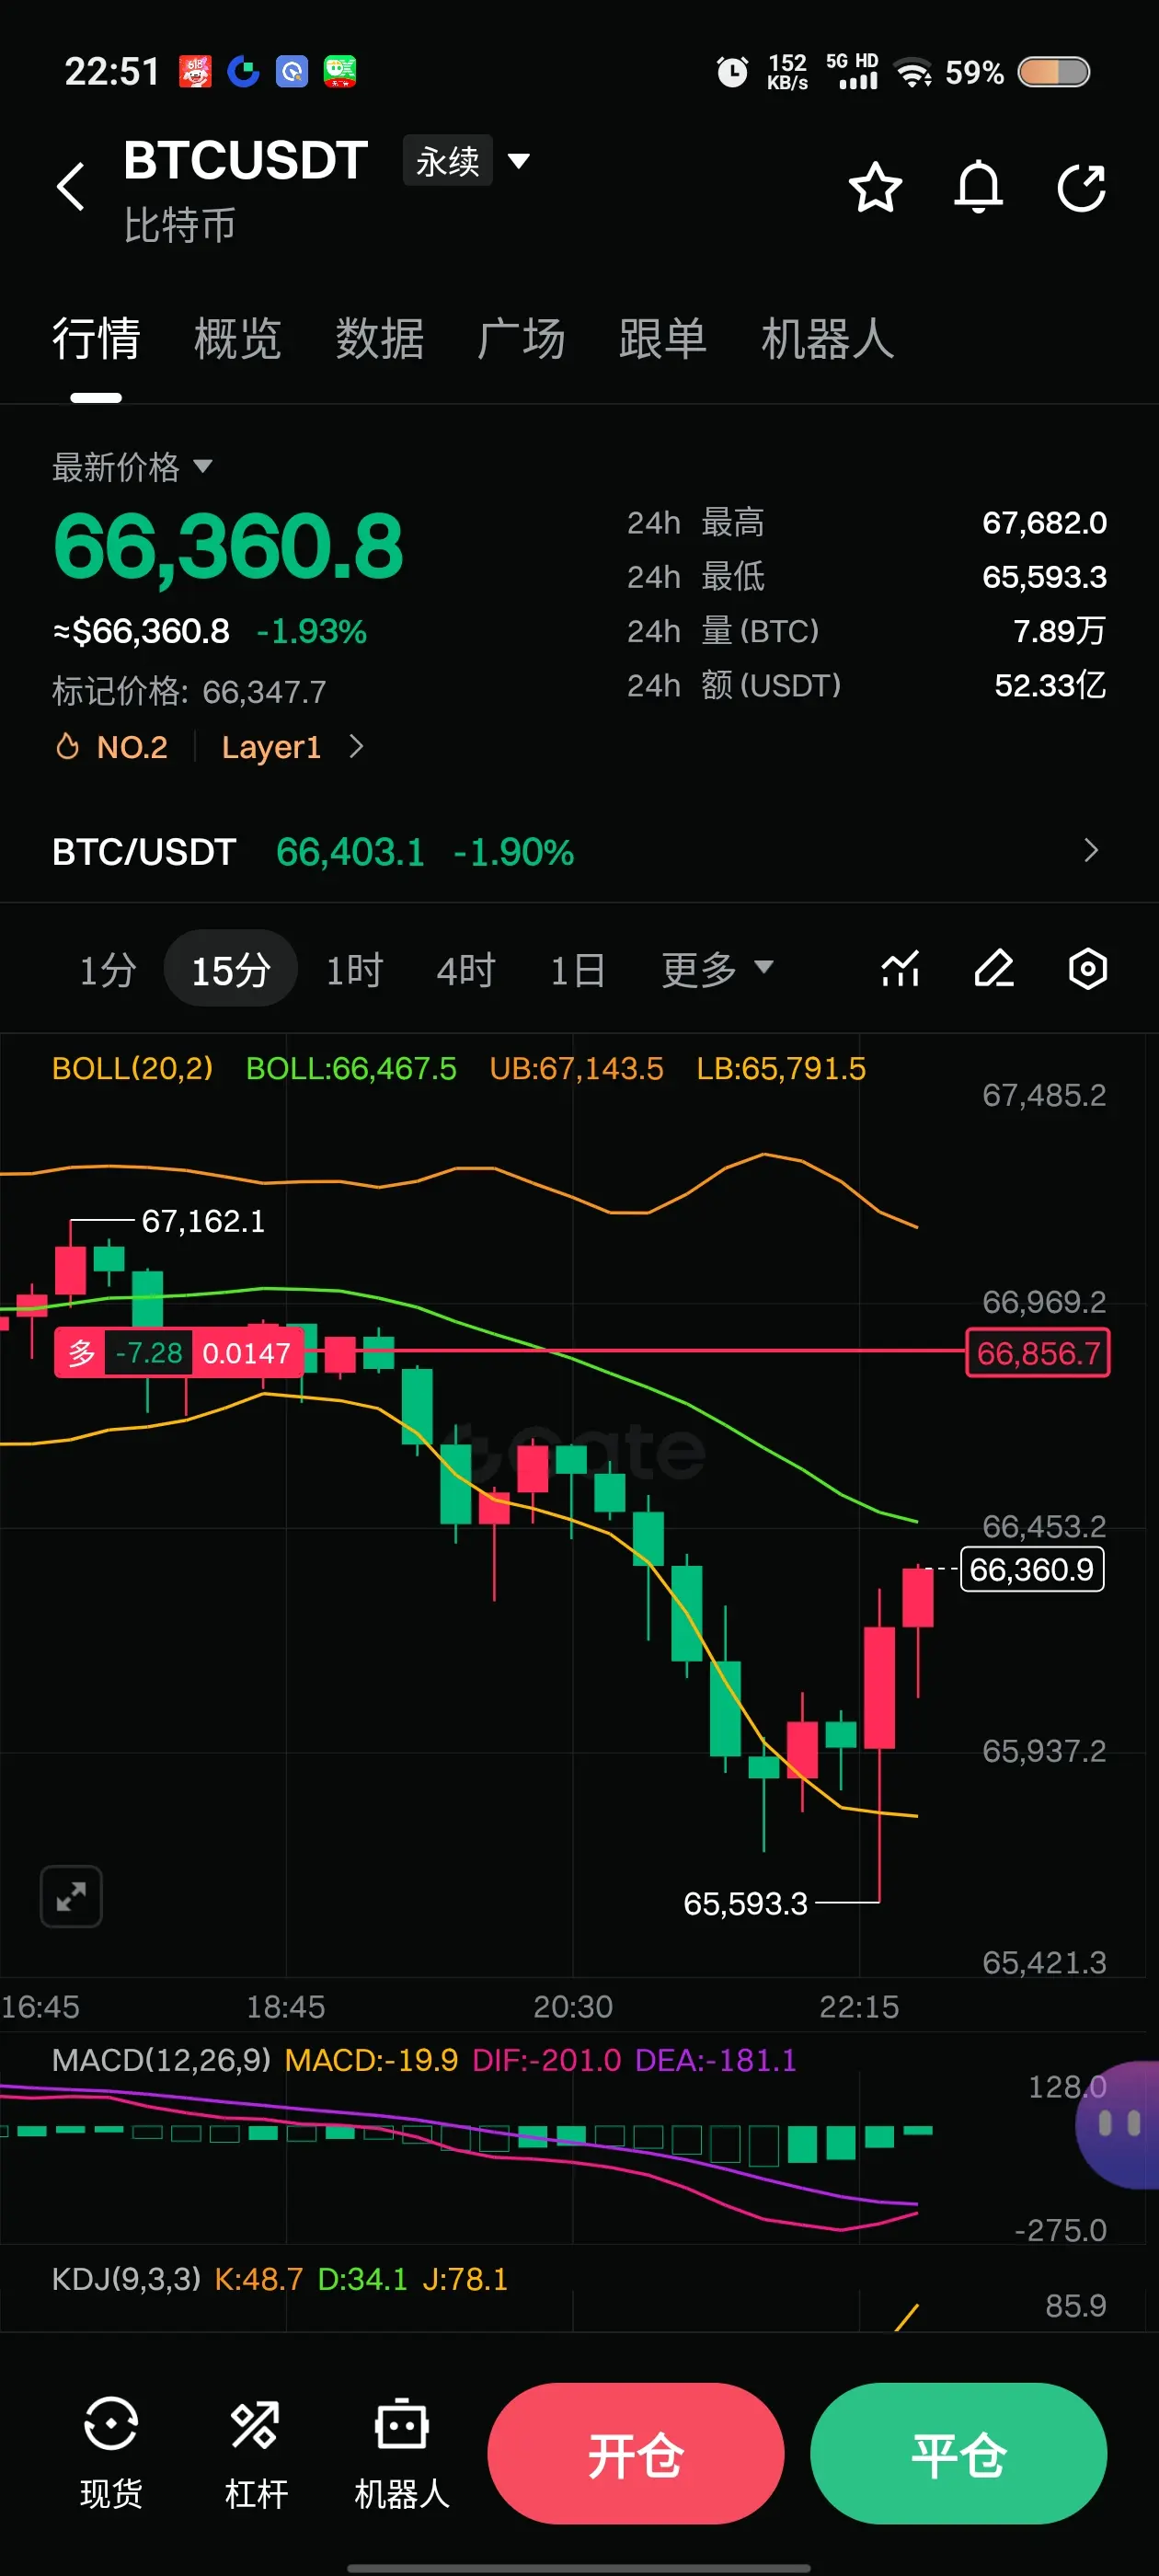Tap the alarm clock status icon
Viewport: 1159px width, 2576px height.
click(x=732, y=72)
